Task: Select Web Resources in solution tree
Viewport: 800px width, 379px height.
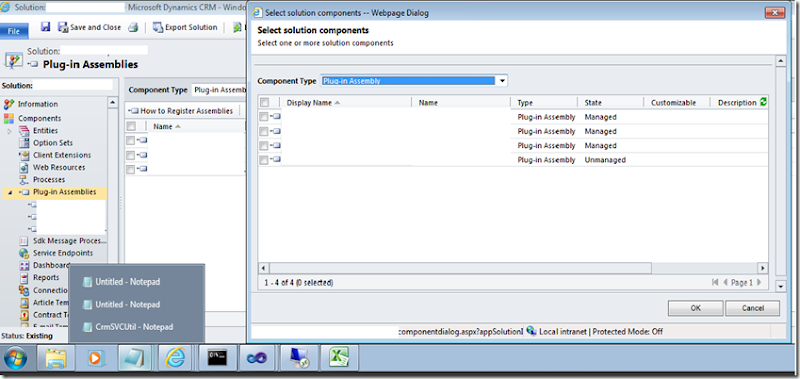Action: pyautogui.click(x=59, y=167)
